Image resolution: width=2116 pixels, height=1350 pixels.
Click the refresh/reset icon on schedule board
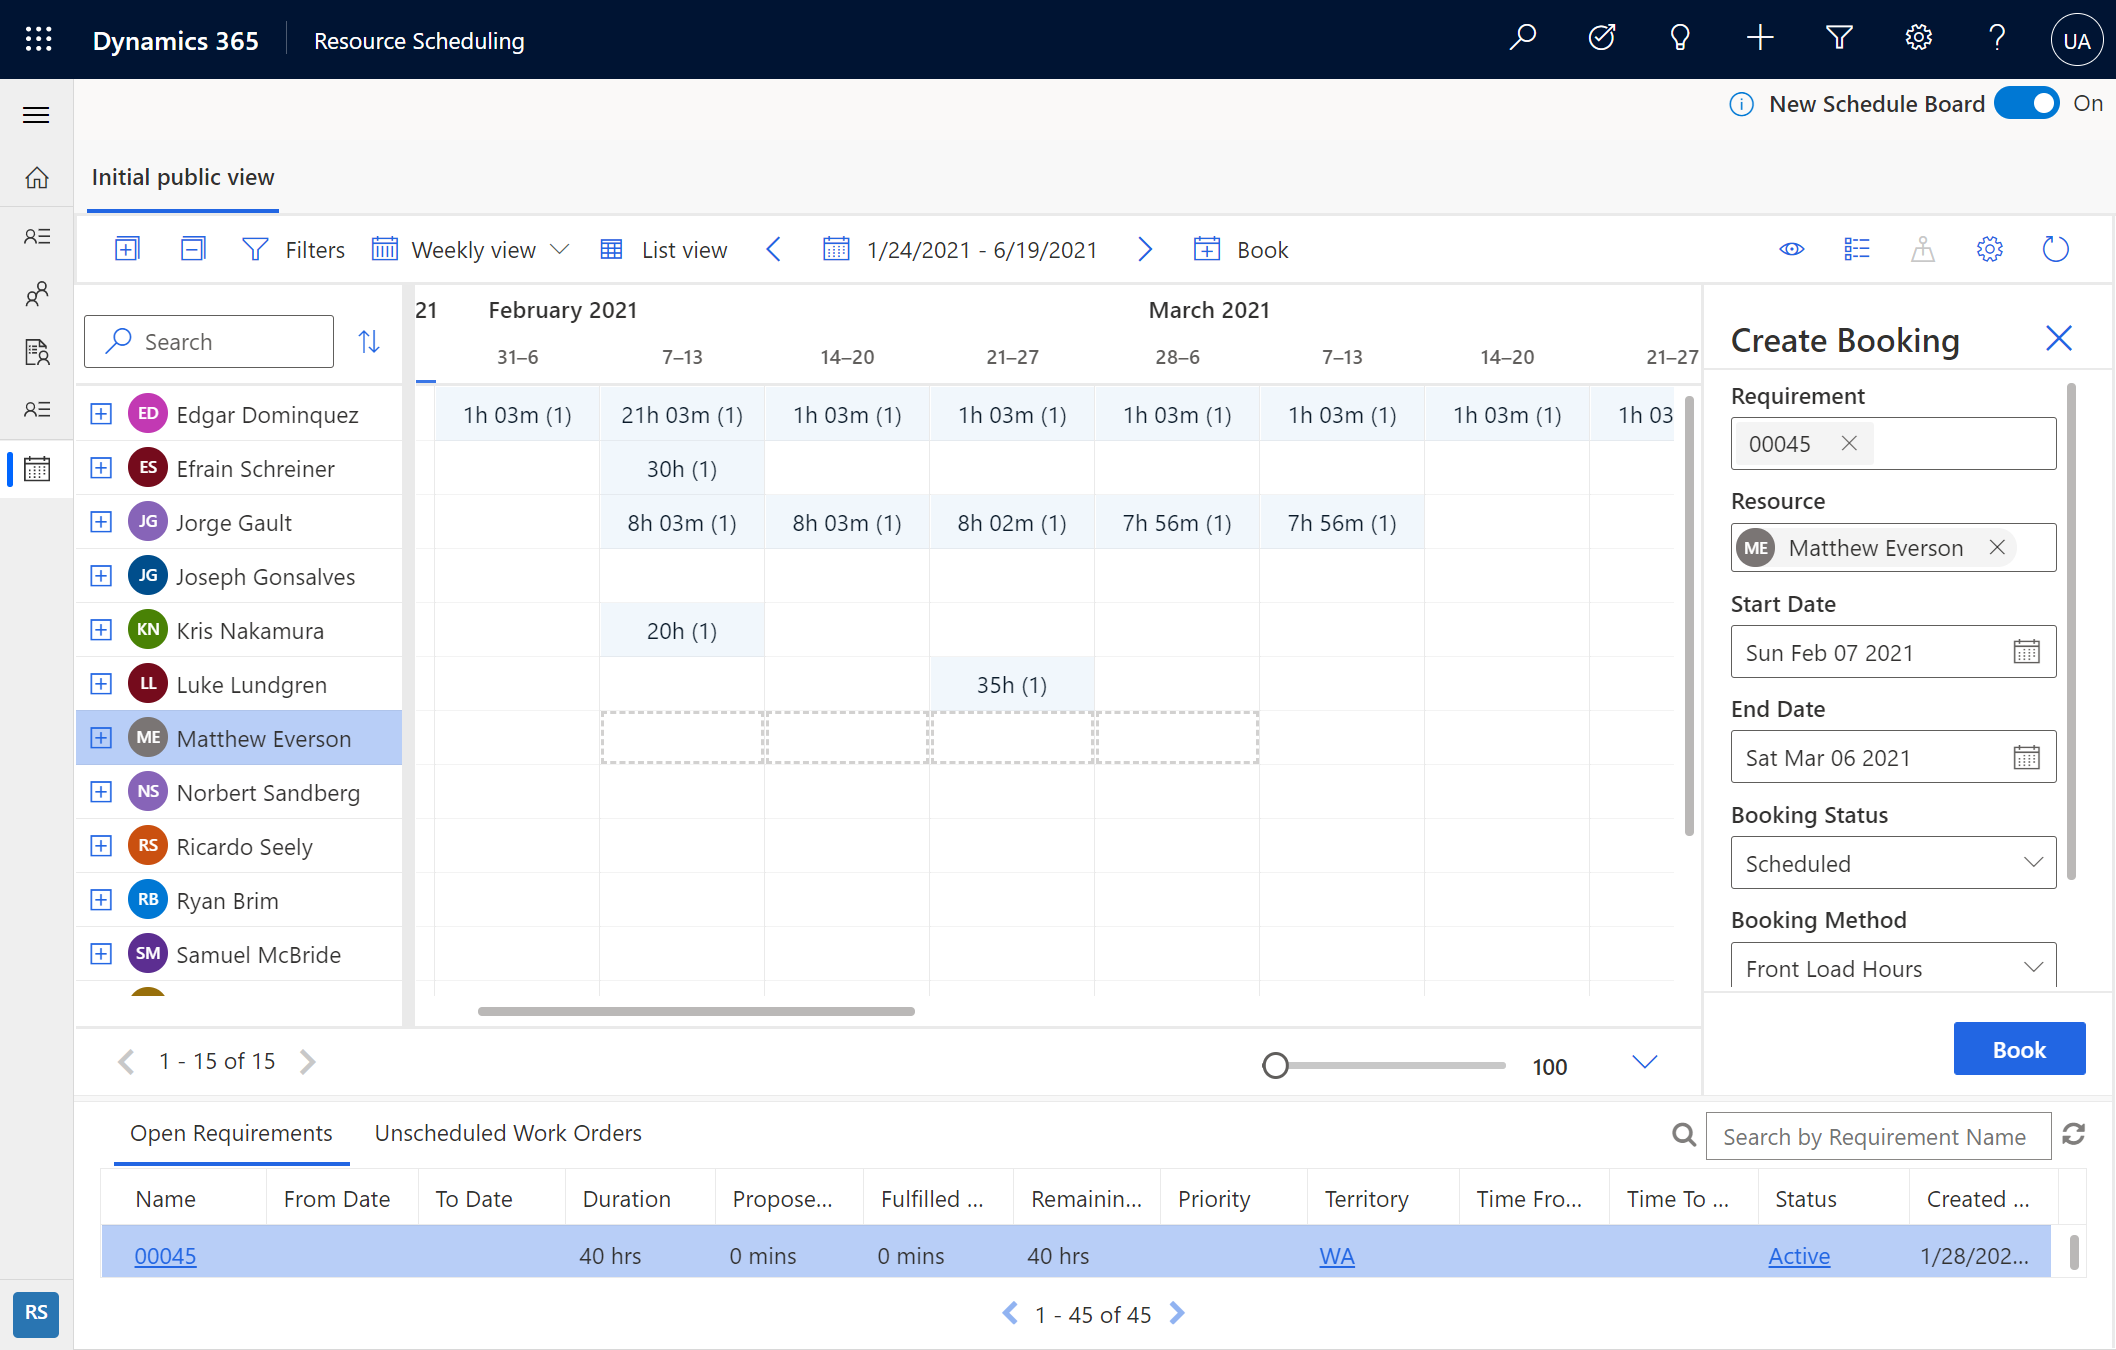2056,250
